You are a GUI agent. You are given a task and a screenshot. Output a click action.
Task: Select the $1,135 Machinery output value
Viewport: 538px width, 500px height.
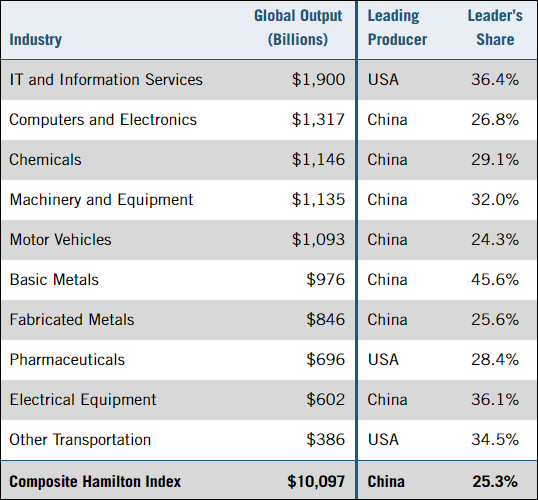[318, 200]
